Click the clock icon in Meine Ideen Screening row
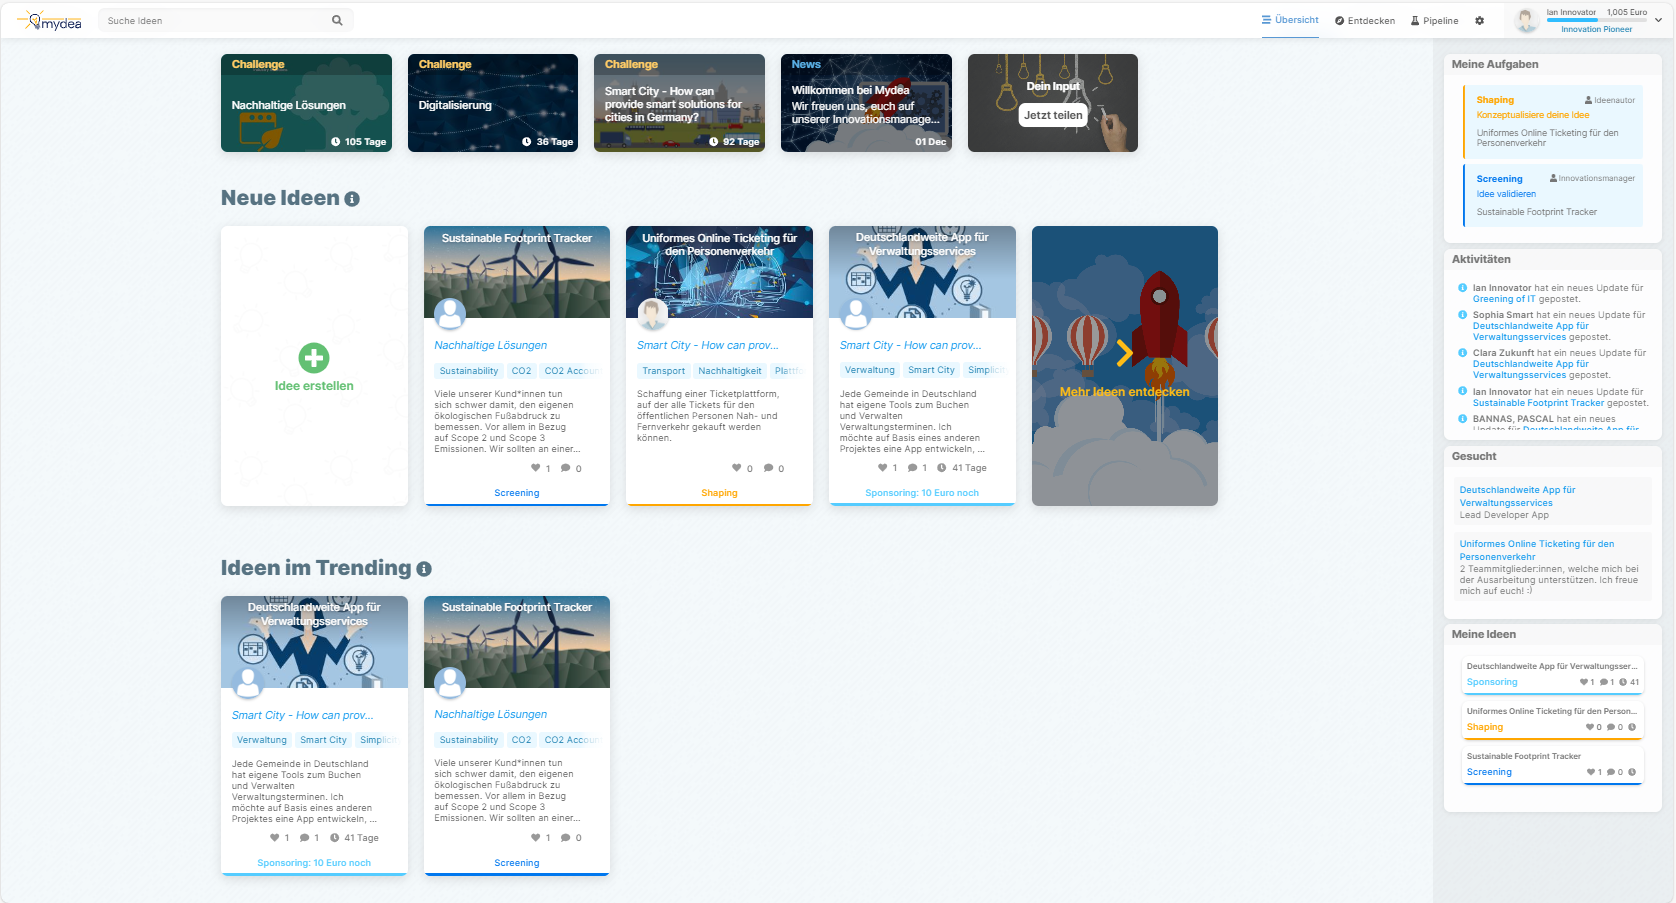 pyautogui.click(x=1632, y=772)
